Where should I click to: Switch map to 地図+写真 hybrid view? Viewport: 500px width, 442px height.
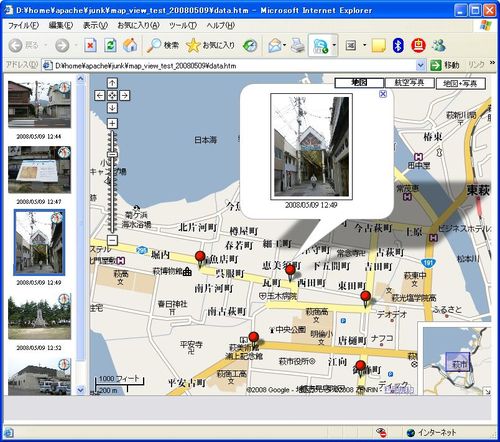coord(460,83)
